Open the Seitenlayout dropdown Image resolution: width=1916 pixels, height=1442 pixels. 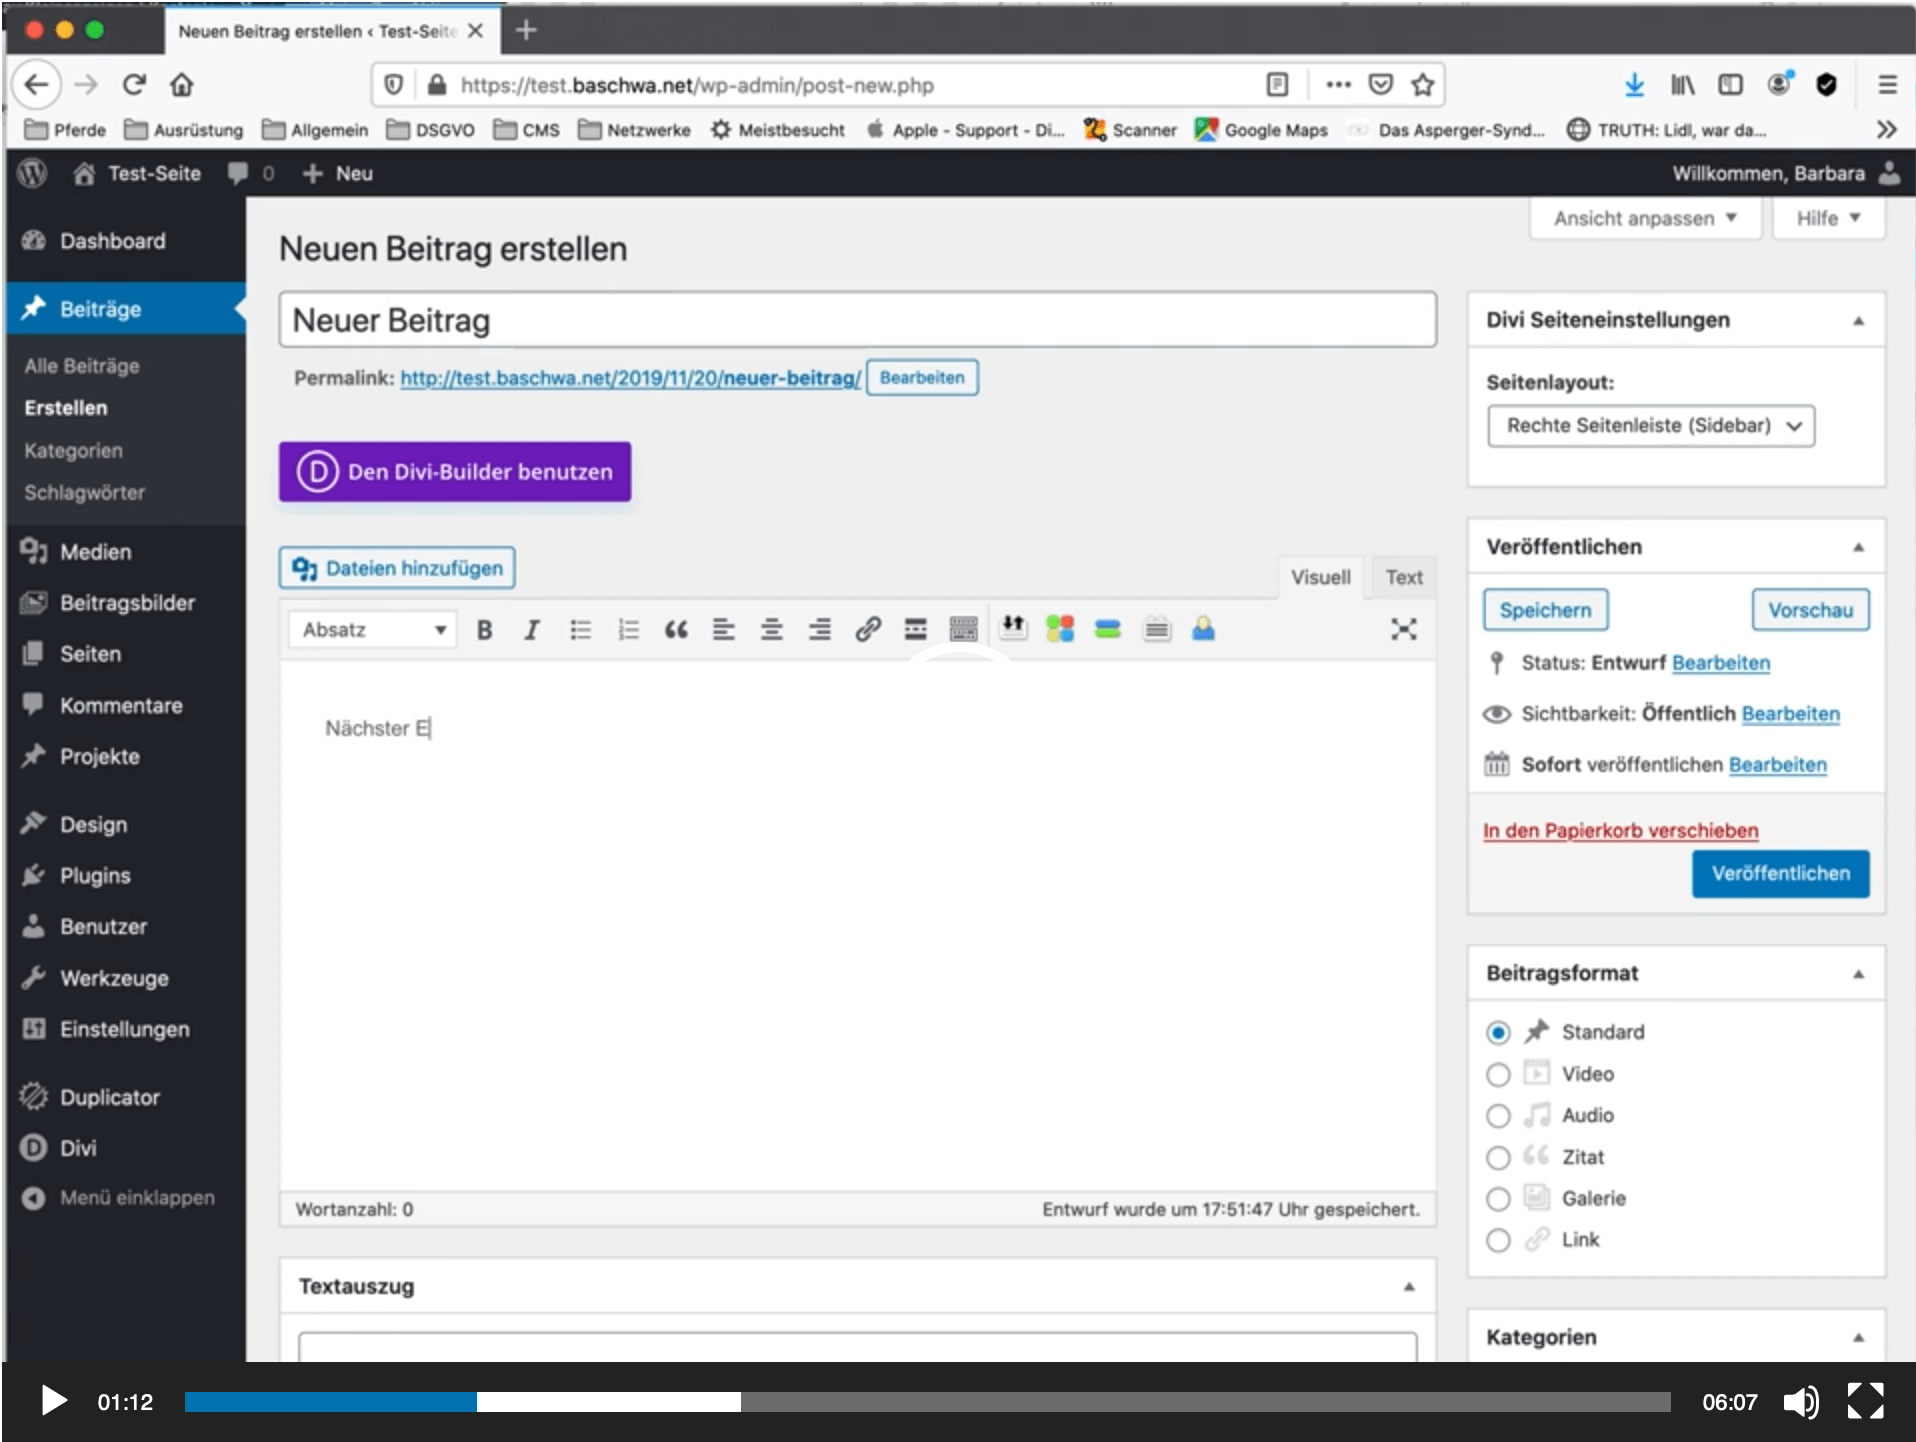1650,426
